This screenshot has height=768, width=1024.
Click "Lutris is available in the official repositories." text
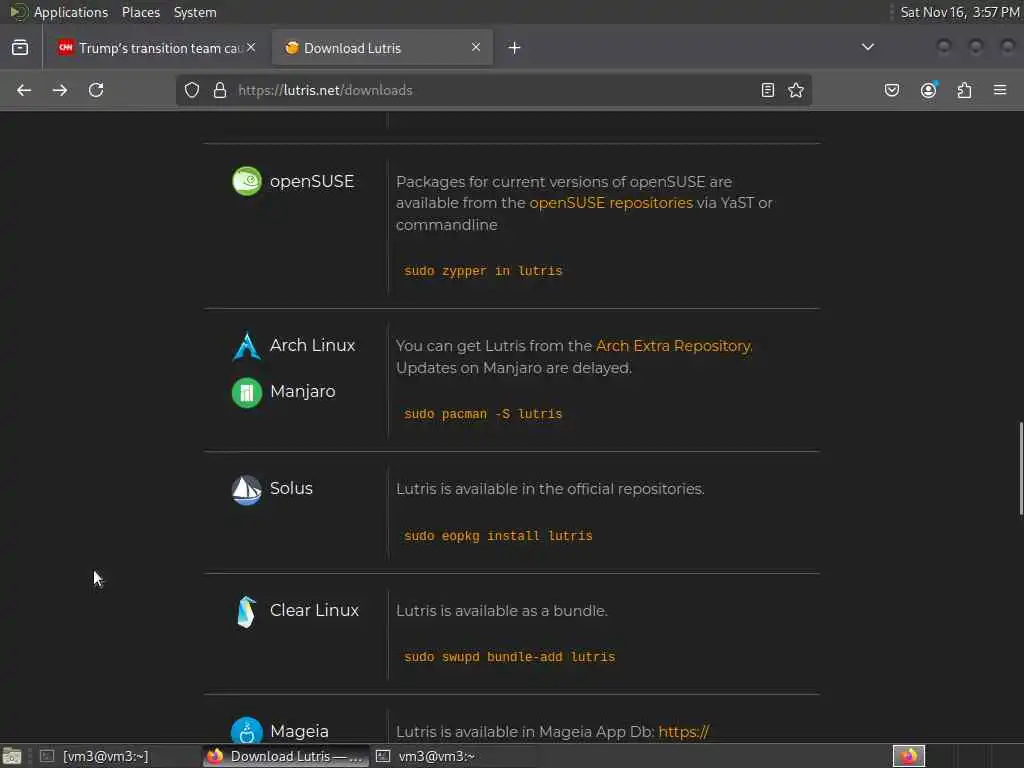(550, 488)
